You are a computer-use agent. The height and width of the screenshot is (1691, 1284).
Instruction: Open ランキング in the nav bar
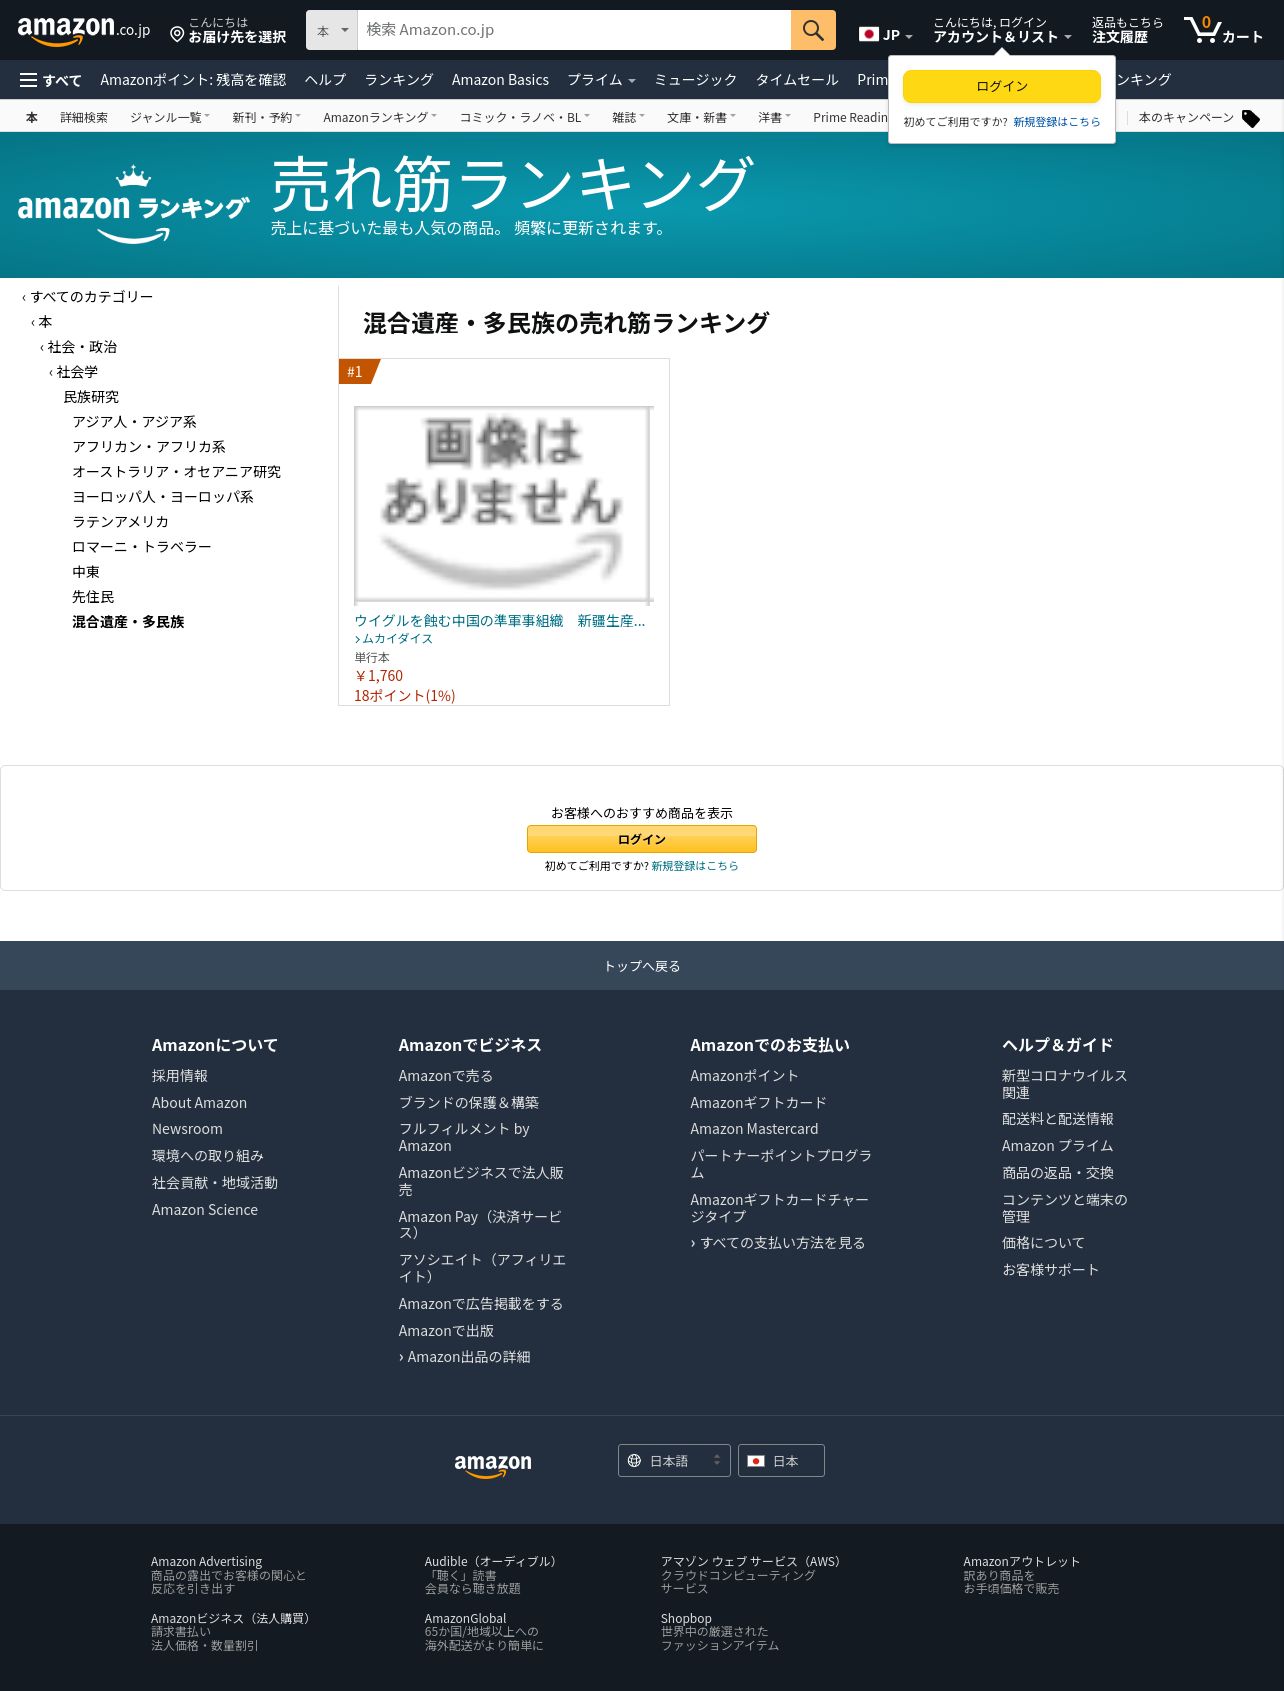(x=399, y=80)
